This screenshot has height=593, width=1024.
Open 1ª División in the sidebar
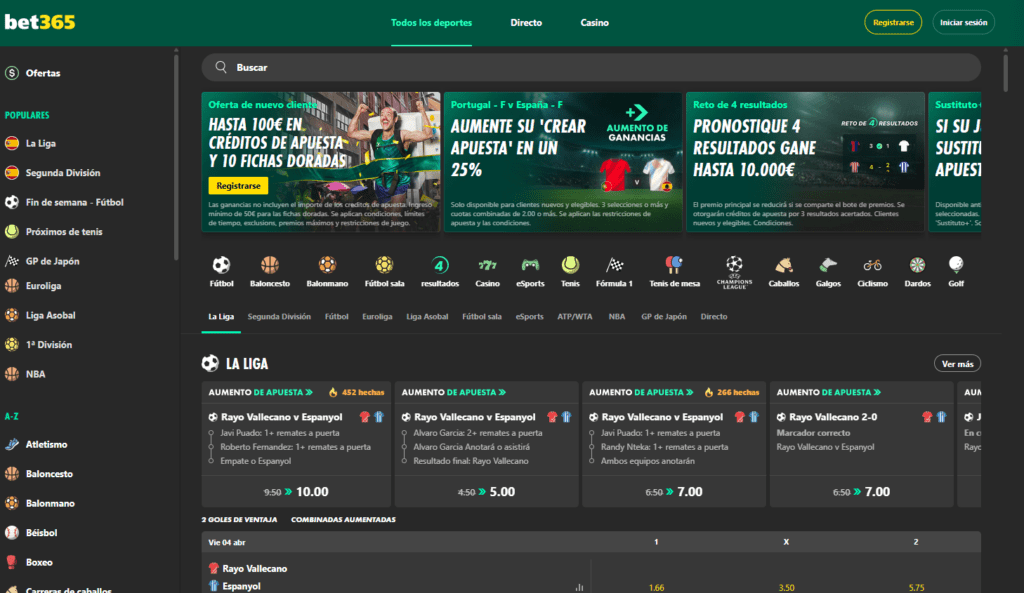point(48,344)
